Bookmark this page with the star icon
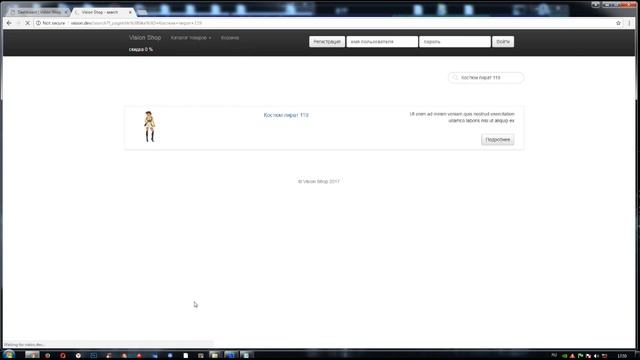The image size is (640, 360). point(618,23)
